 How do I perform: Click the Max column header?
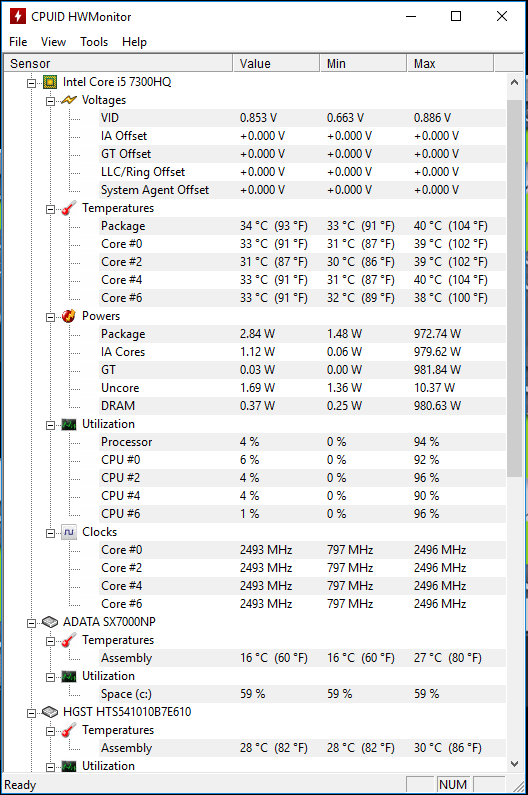450,63
